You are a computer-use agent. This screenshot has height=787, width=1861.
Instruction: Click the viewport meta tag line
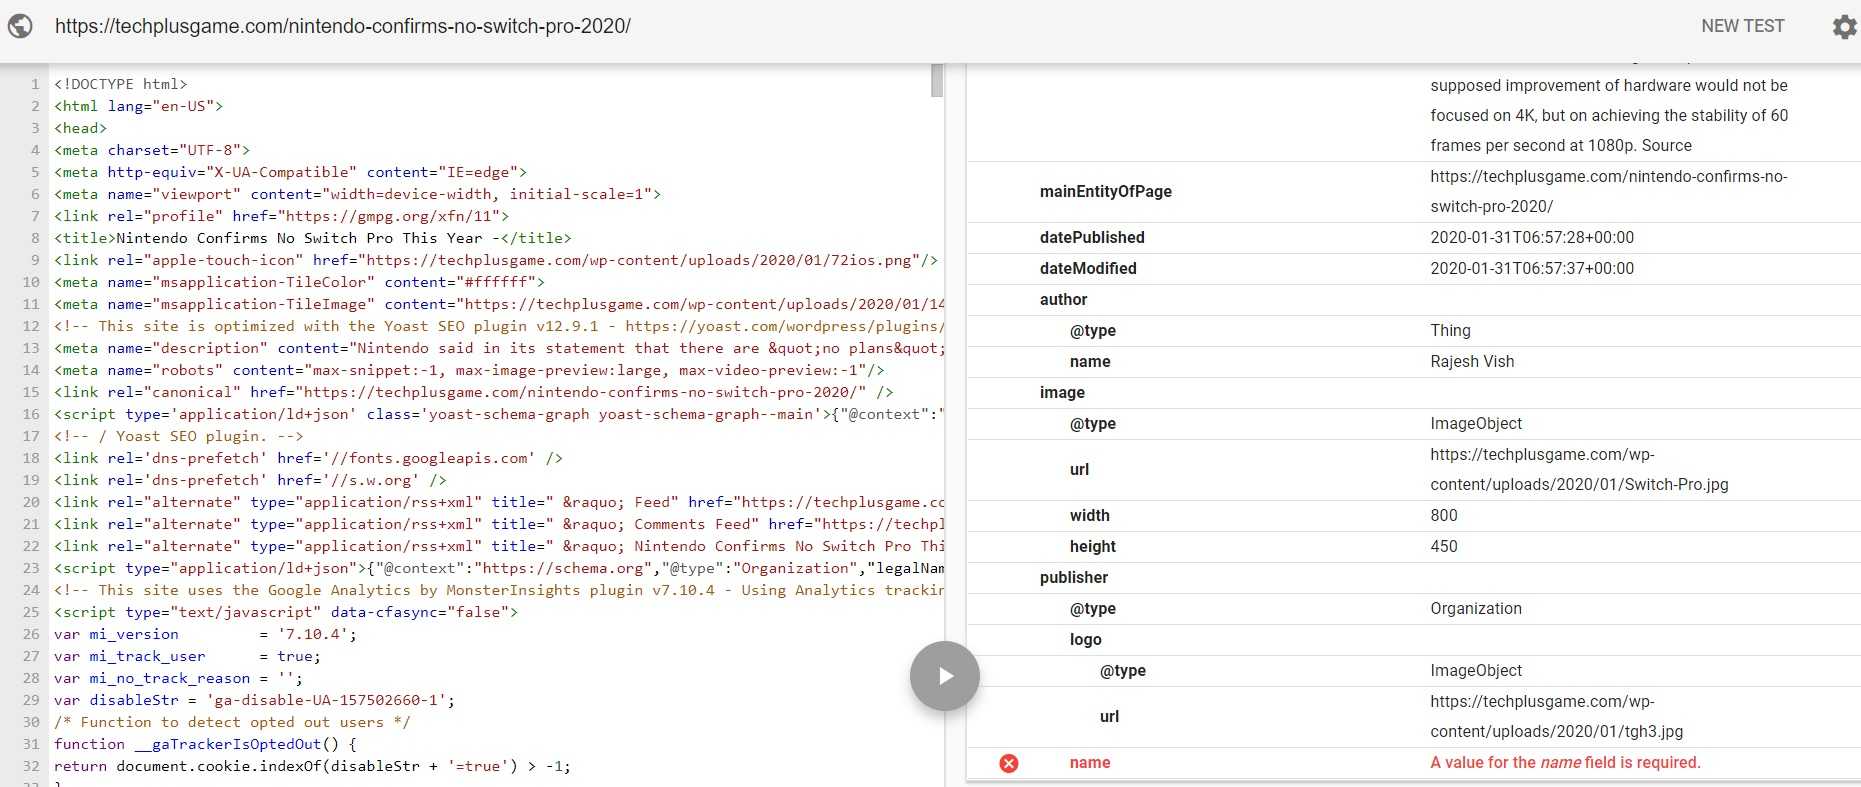click(x=358, y=194)
